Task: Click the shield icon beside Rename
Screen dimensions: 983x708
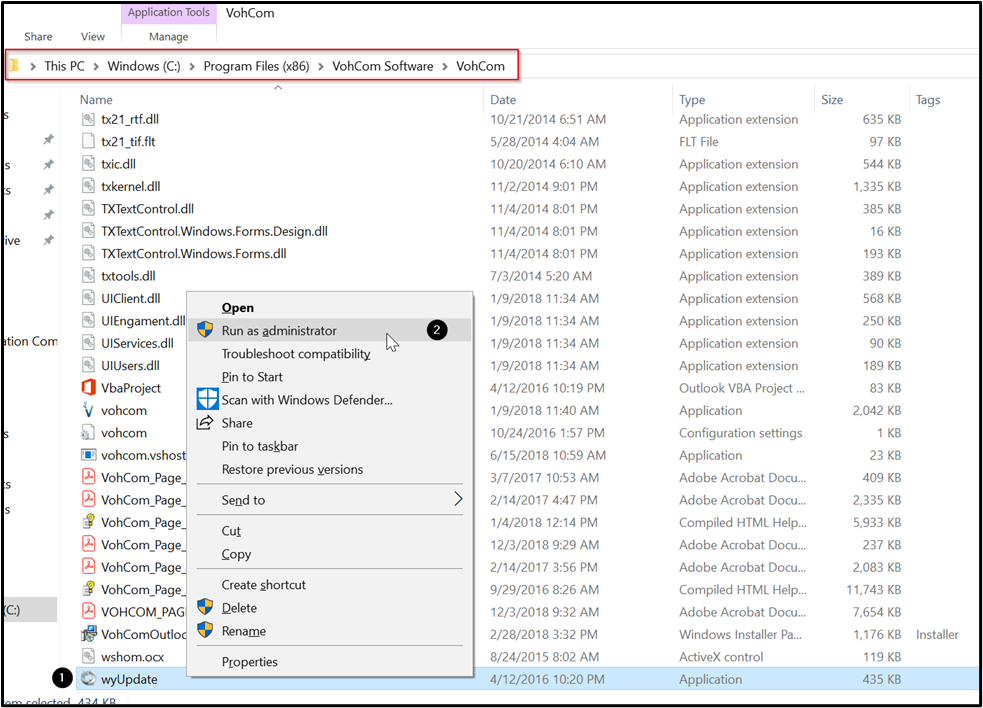Action: (x=205, y=630)
